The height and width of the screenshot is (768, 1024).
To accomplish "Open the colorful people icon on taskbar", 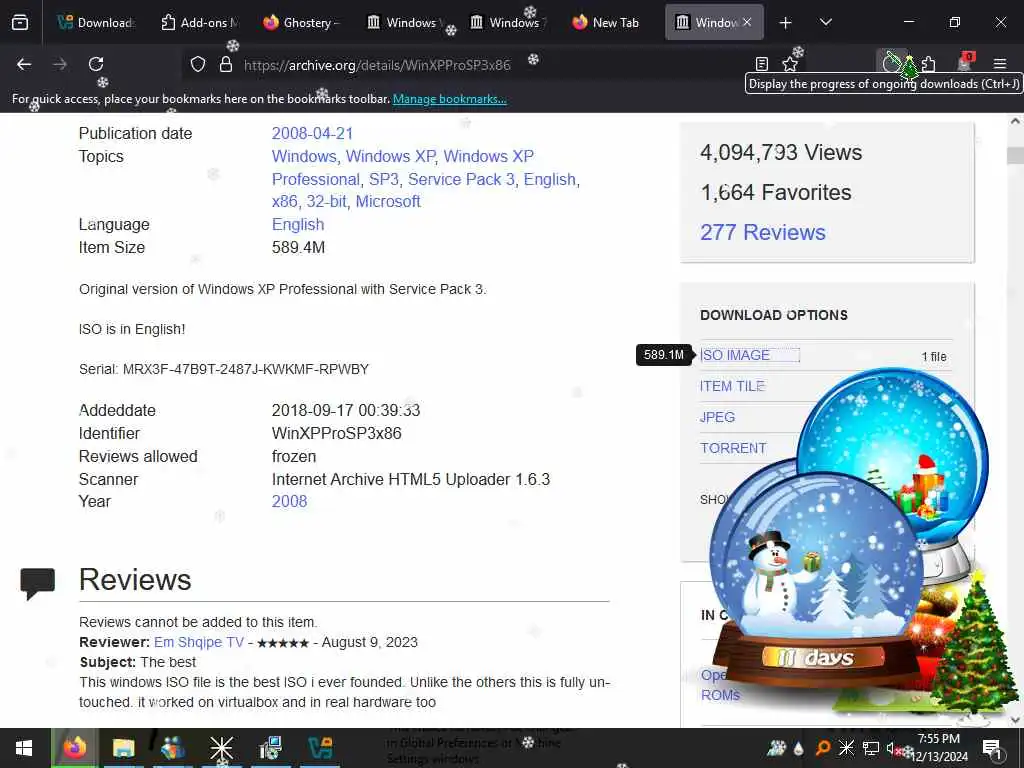I will (172, 748).
